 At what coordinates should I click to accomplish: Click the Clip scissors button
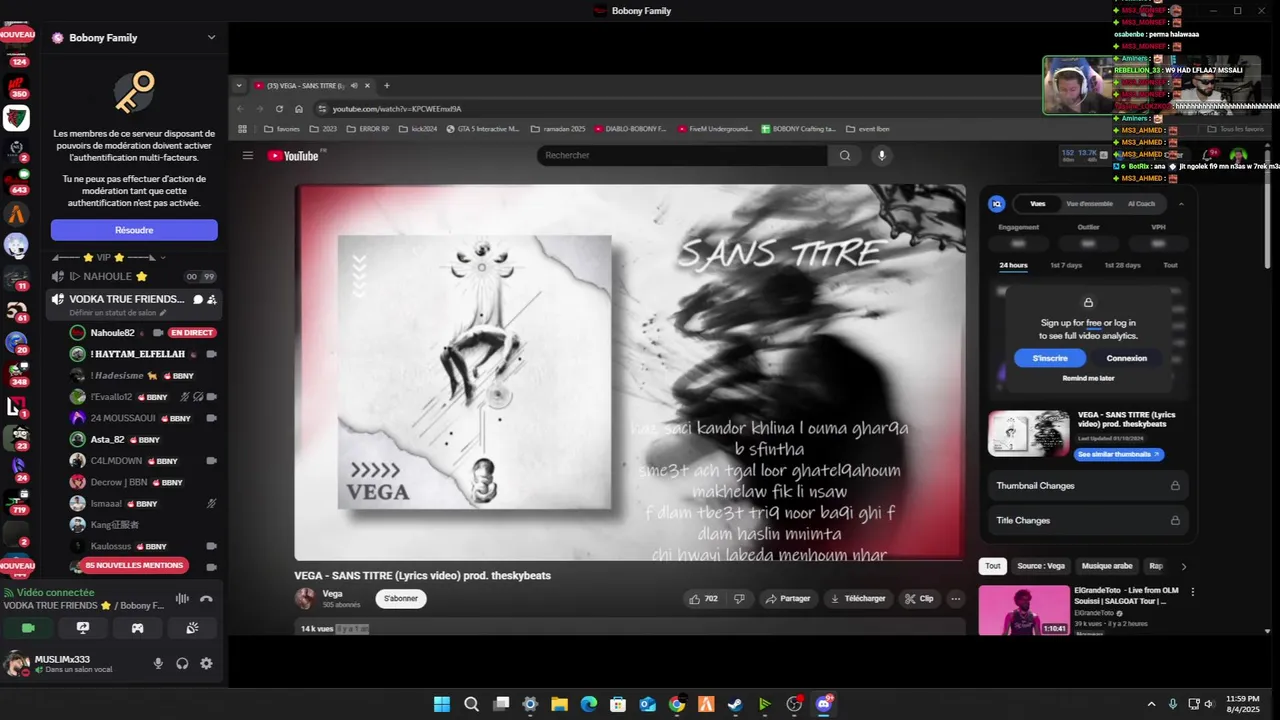pos(919,599)
